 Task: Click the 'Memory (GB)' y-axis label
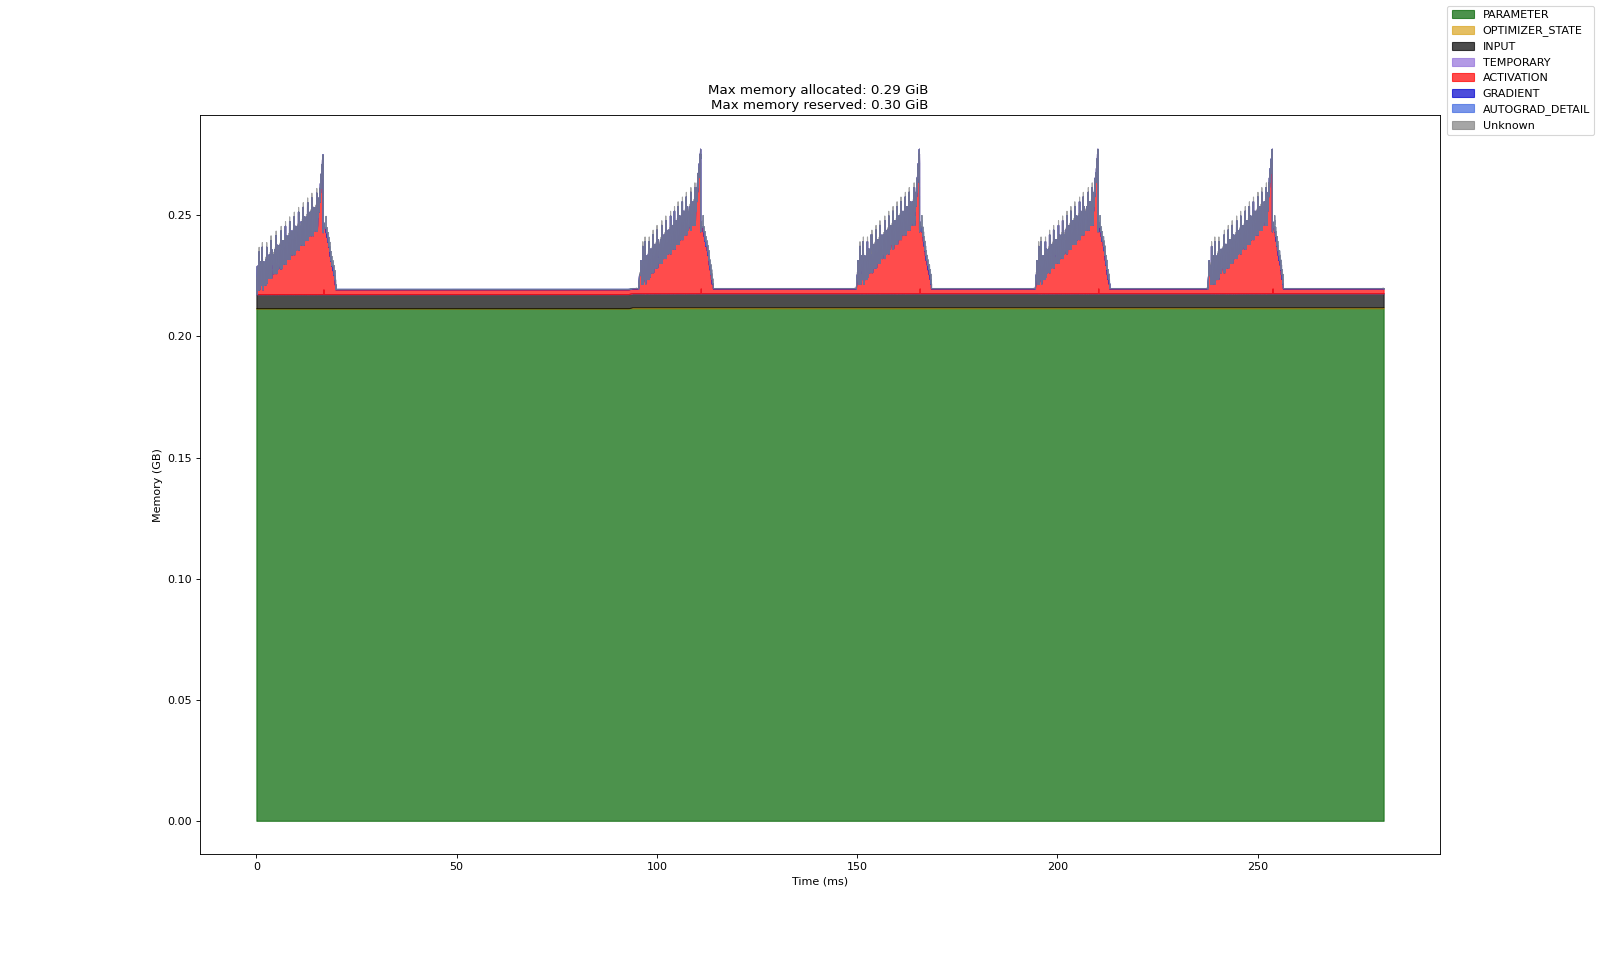point(157,485)
